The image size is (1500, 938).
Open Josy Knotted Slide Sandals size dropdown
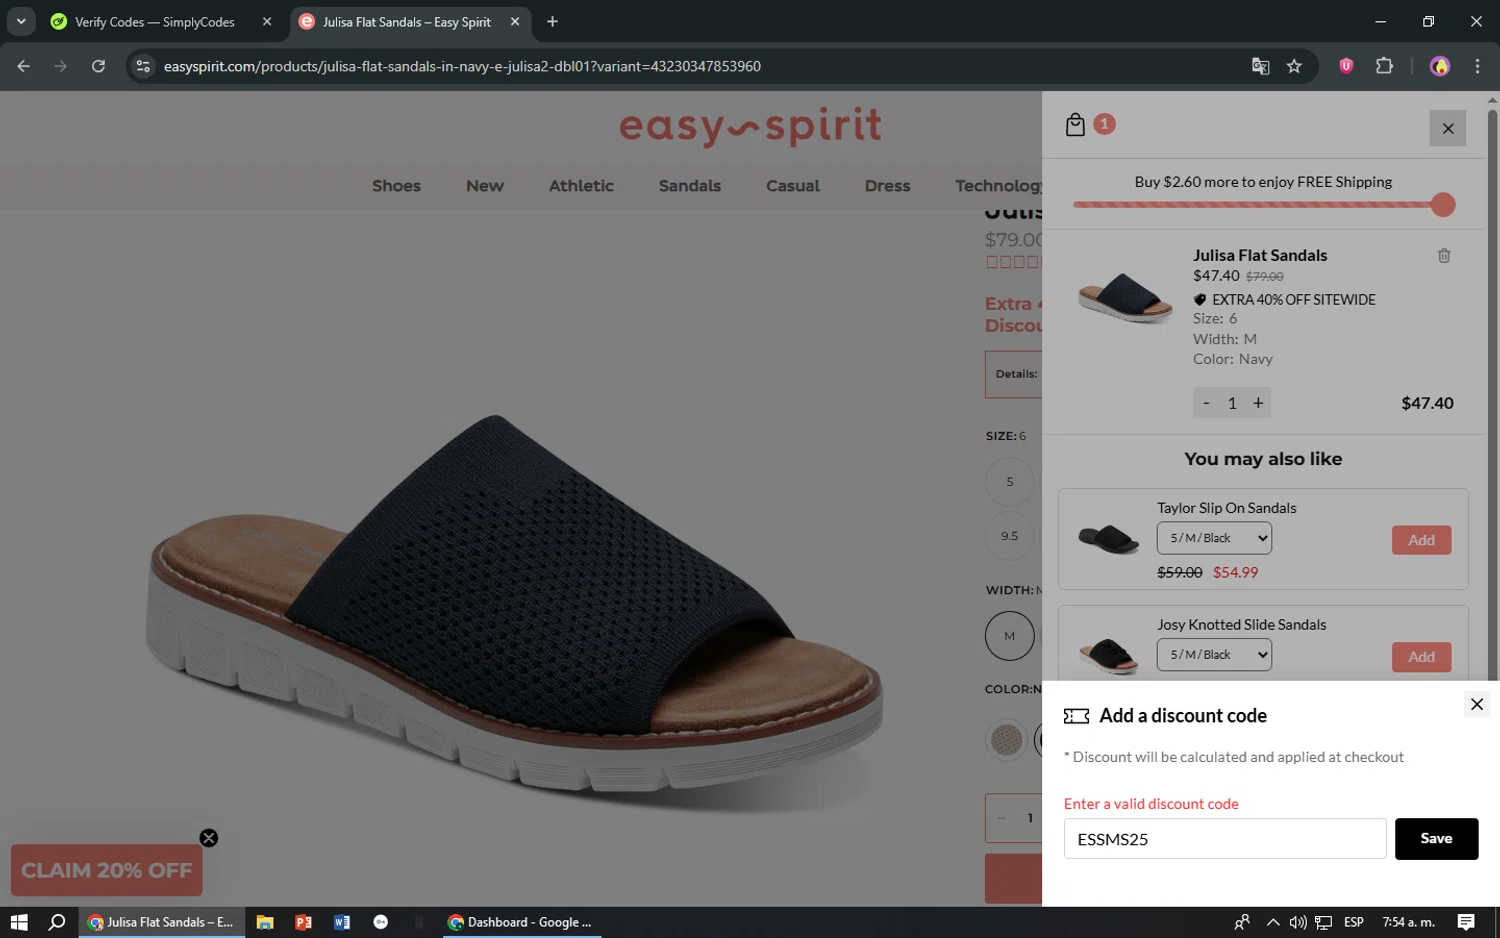pyautogui.click(x=1214, y=655)
